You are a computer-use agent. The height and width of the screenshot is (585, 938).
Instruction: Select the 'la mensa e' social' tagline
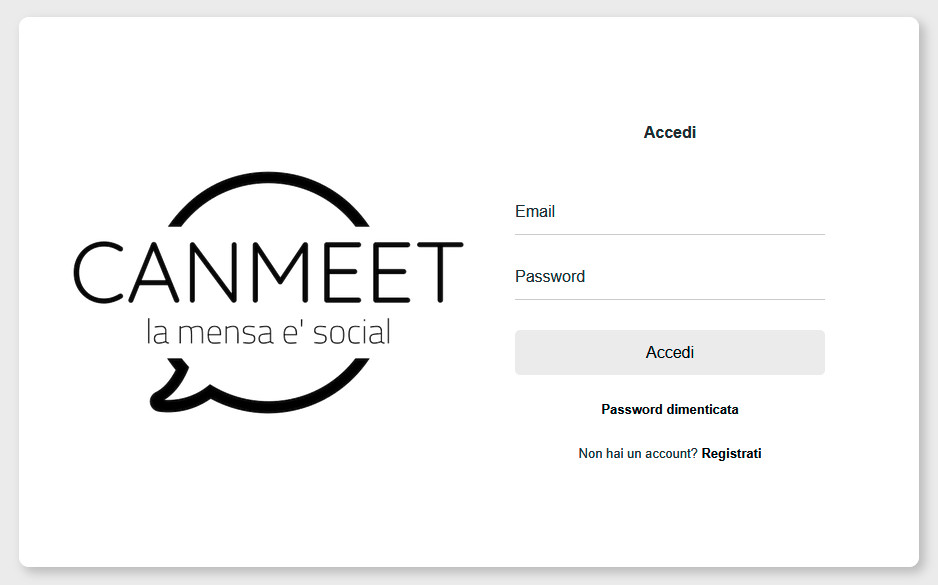(x=268, y=333)
